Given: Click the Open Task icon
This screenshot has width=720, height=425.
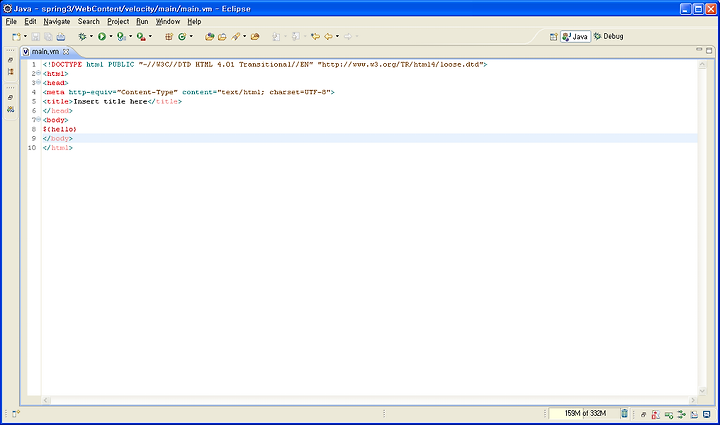Looking at the screenshot, I should [x=222, y=37].
